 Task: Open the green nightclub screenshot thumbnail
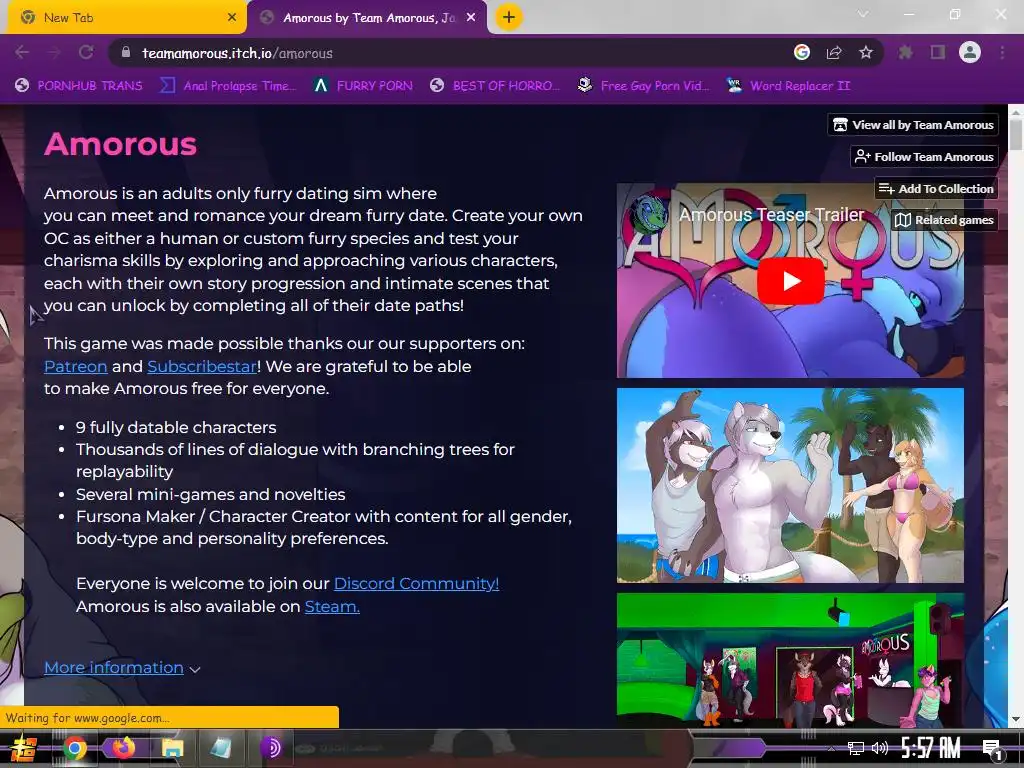click(790, 660)
